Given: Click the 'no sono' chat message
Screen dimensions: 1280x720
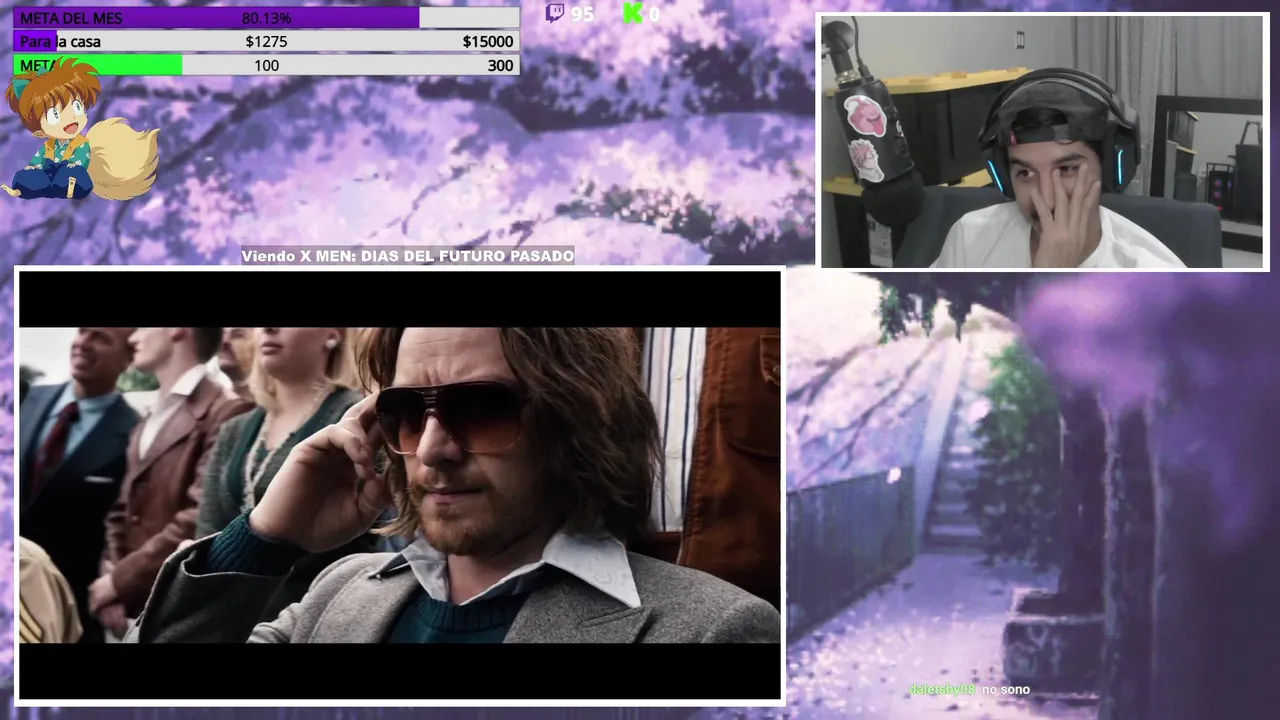Looking at the screenshot, I should pos(1005,690).
